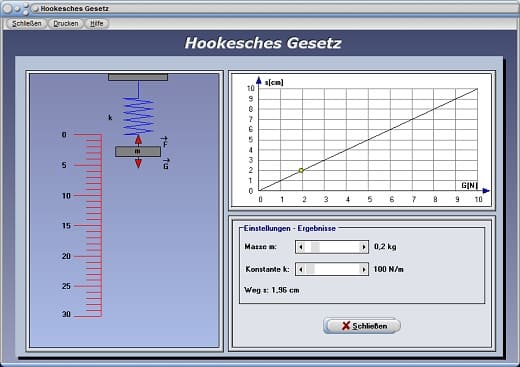520x367 pixels.
Task: Click the blue vertical axis arrowhead
Action: click(x=259, y=80)
